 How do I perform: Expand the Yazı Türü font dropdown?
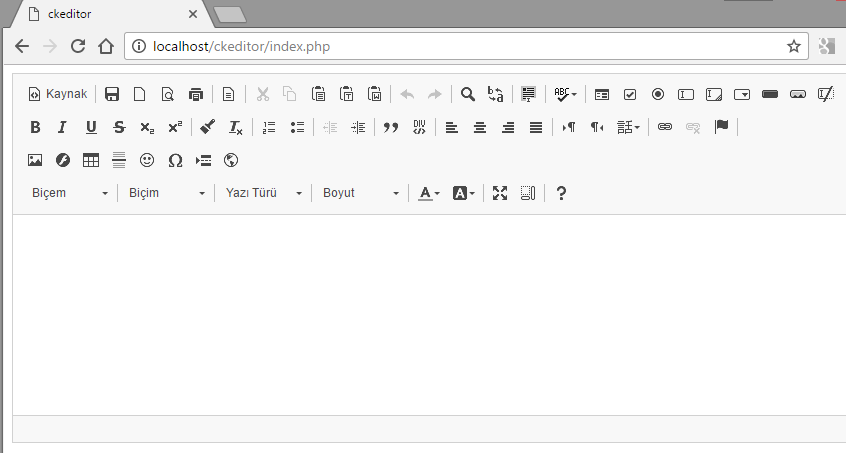(263, 193)
